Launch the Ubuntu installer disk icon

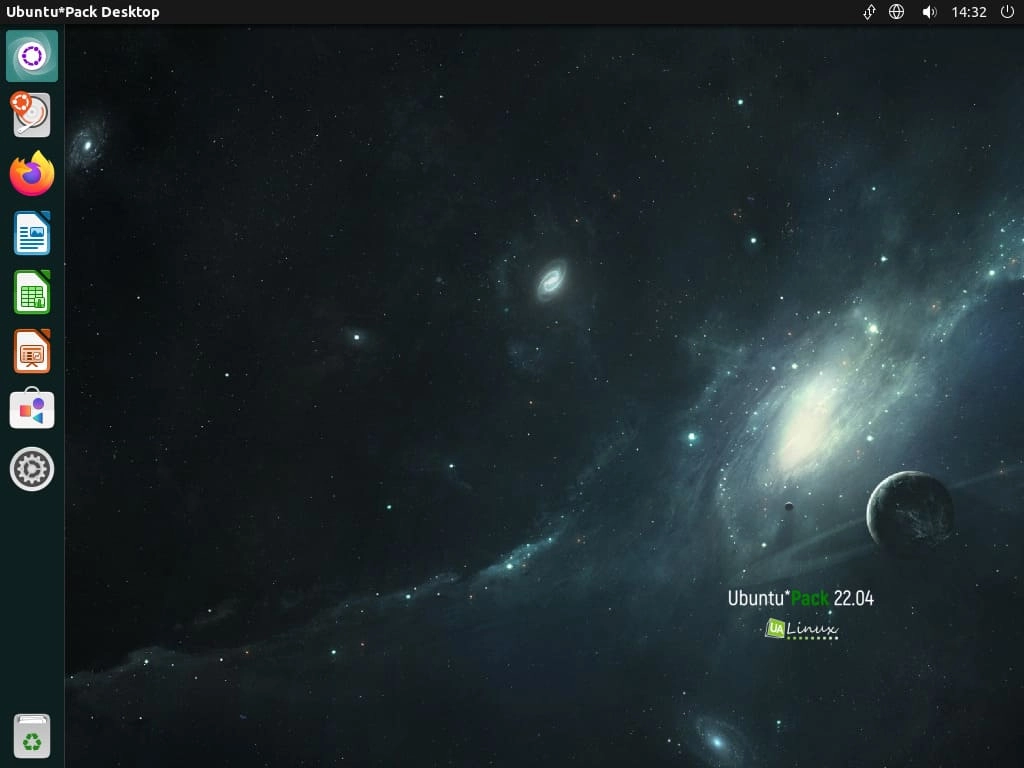(31, 114)
